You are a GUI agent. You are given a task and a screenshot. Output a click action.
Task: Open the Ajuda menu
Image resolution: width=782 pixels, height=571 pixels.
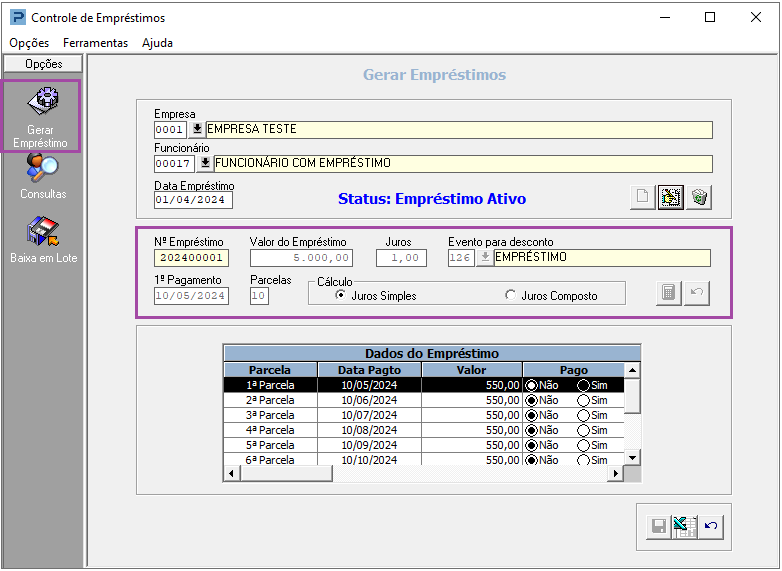(157, 43)
